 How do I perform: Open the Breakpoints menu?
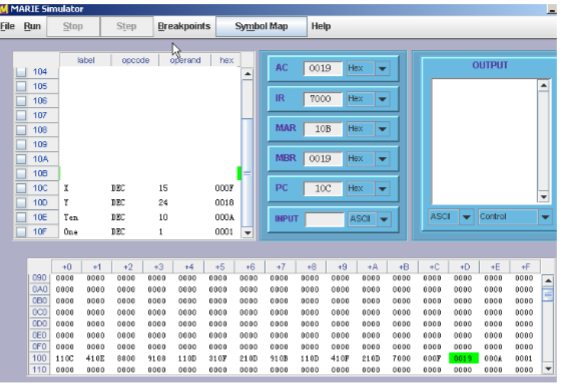click(184, 26)
